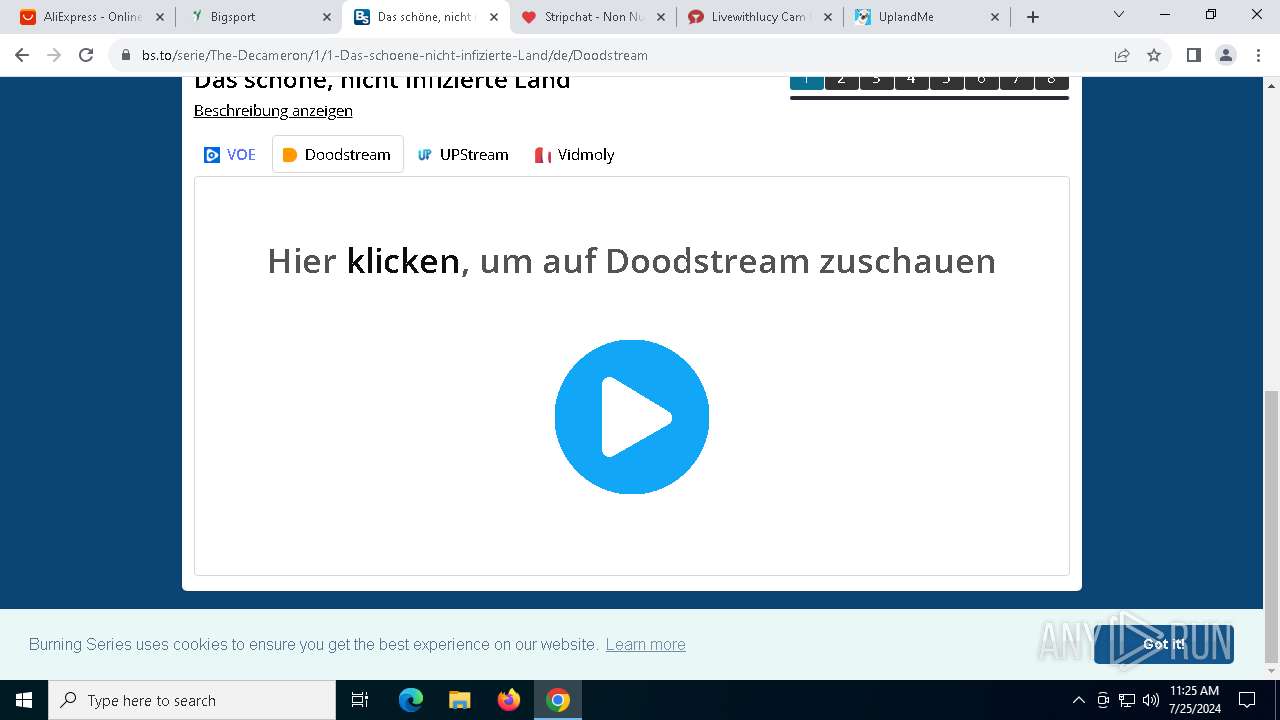
Task: Switch to the Vidmoly hoster tab
Action: (x=574, y=155)
